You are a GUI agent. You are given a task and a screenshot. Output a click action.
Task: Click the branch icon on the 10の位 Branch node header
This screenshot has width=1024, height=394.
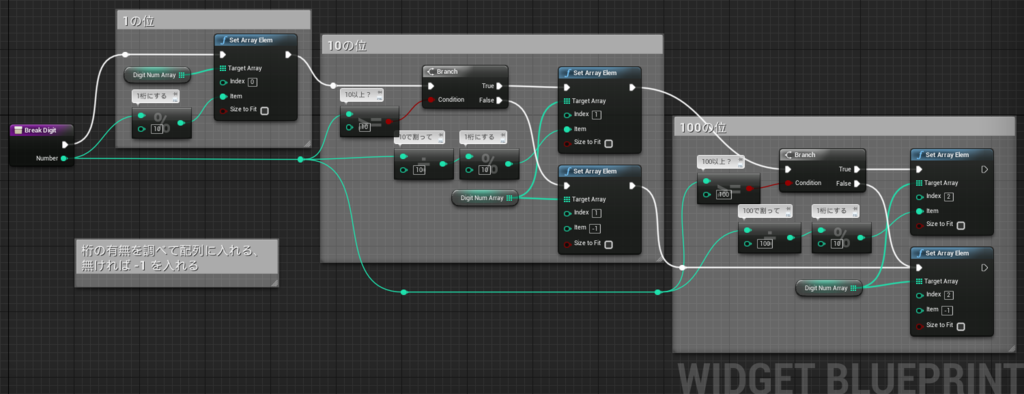click(431, 73)
